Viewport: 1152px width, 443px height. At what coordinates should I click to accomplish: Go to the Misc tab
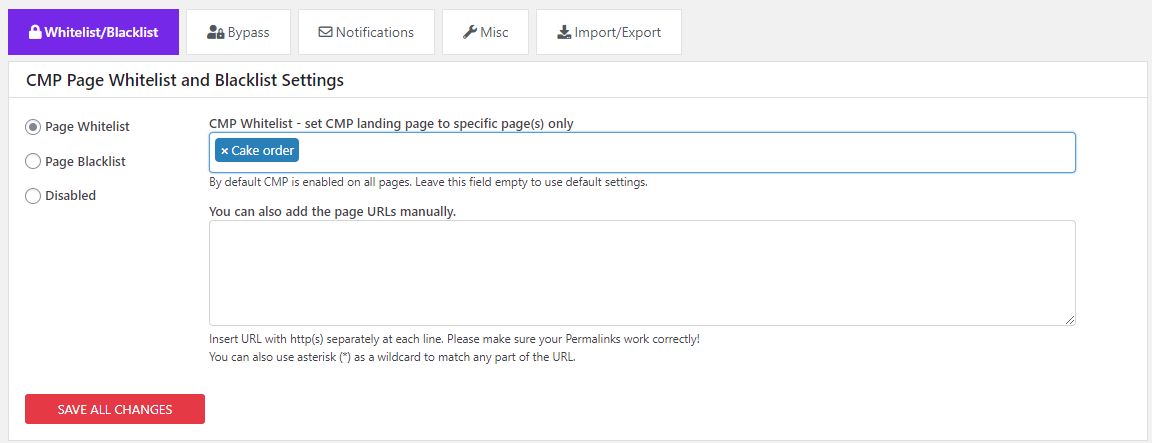(x=485, y=32)
